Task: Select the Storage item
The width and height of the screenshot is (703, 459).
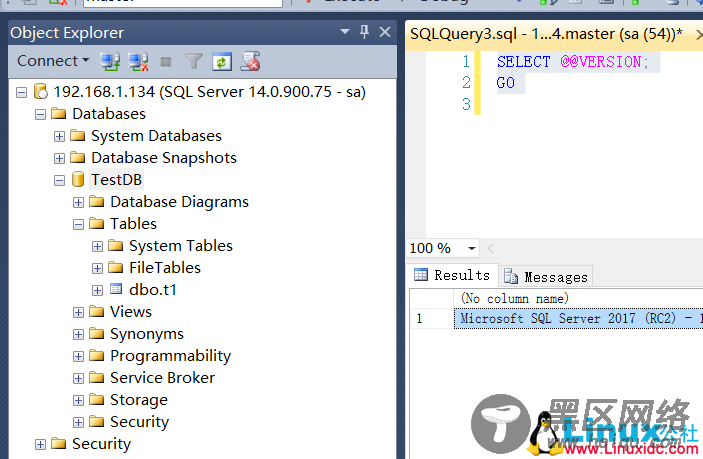Action: pos(139,400)
